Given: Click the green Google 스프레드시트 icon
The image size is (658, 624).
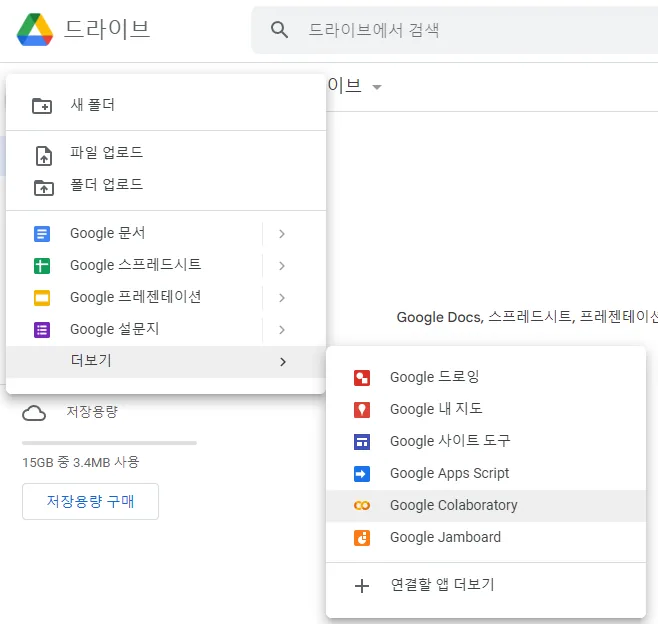Looking at the screenshot, I should [x=42, y=266].
